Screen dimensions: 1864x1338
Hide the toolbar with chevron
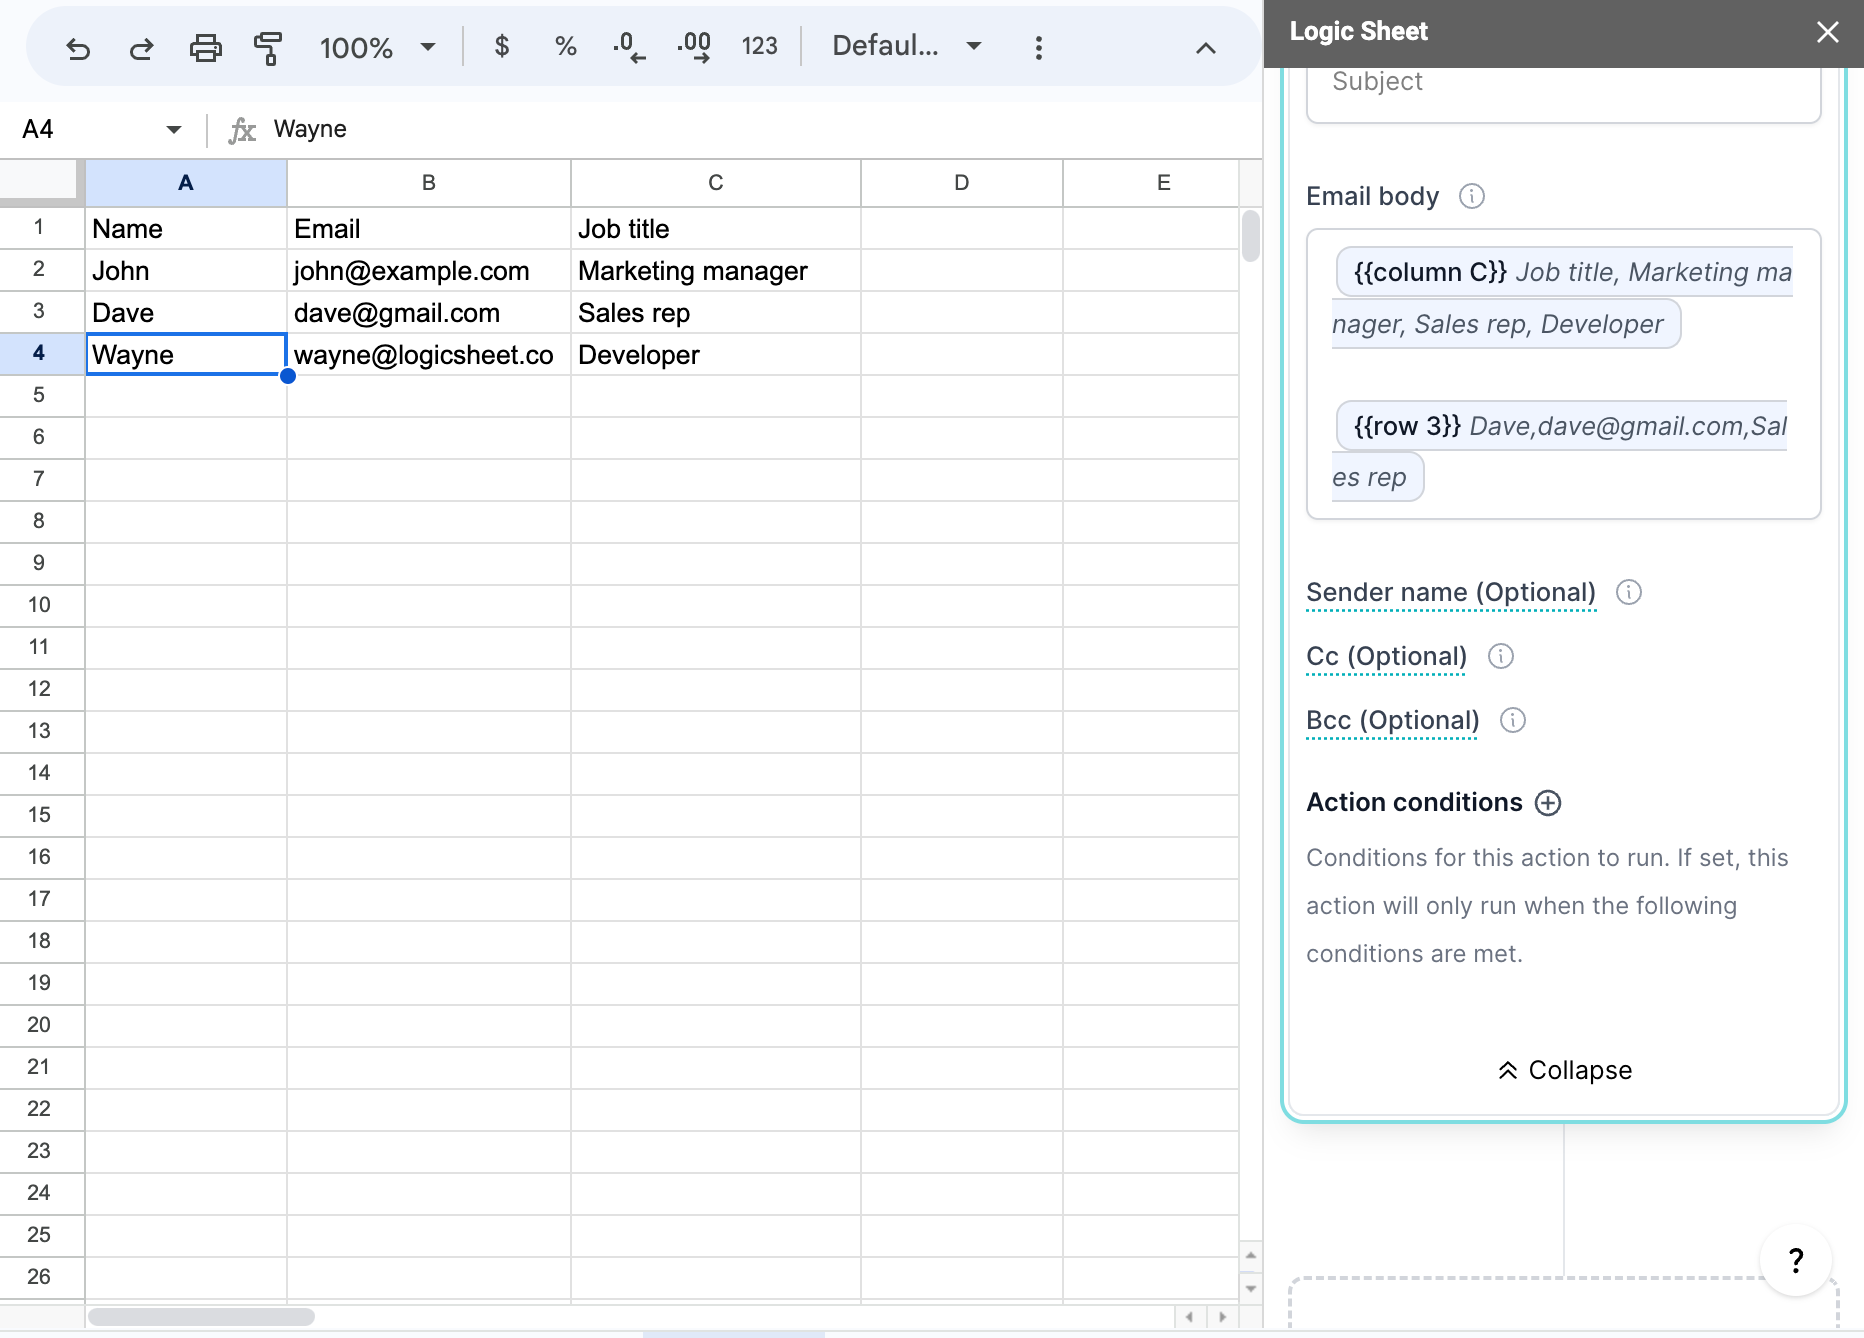click(1205, 46)
